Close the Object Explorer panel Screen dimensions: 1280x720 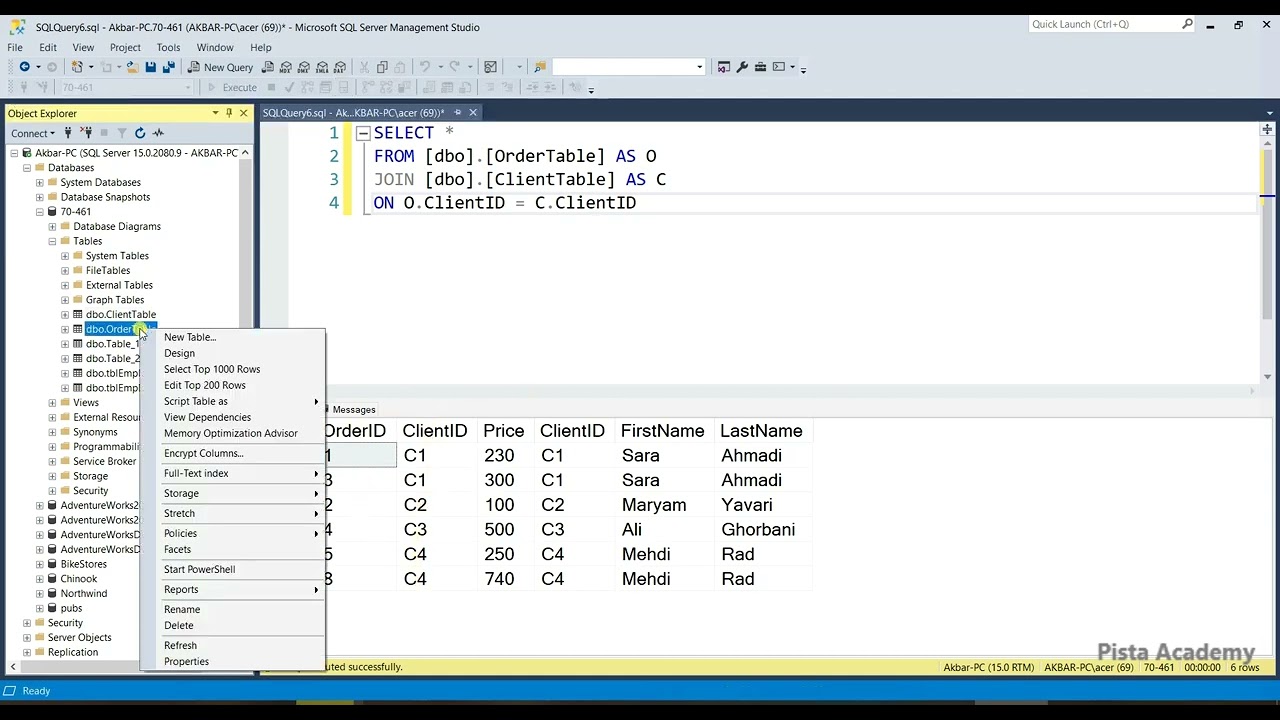coord(243,113)
